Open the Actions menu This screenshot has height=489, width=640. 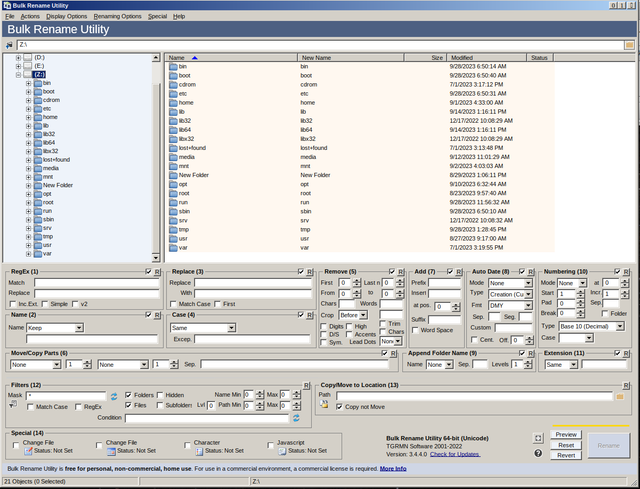(x=30, y=16)
